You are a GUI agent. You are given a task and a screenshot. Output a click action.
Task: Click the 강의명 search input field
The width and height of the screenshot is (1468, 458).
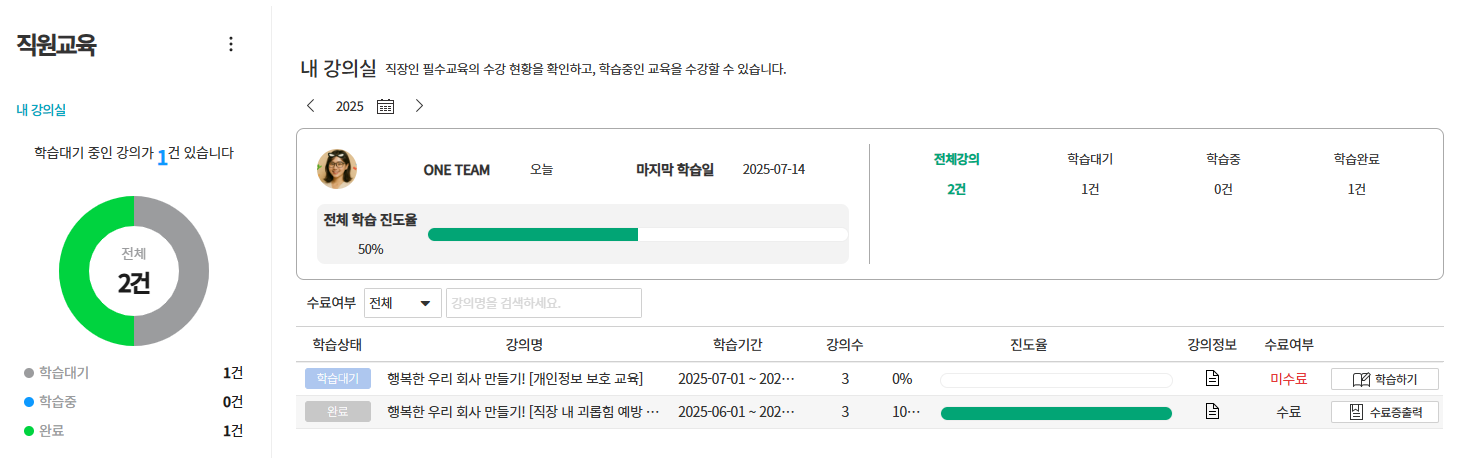tap(544, 303)
